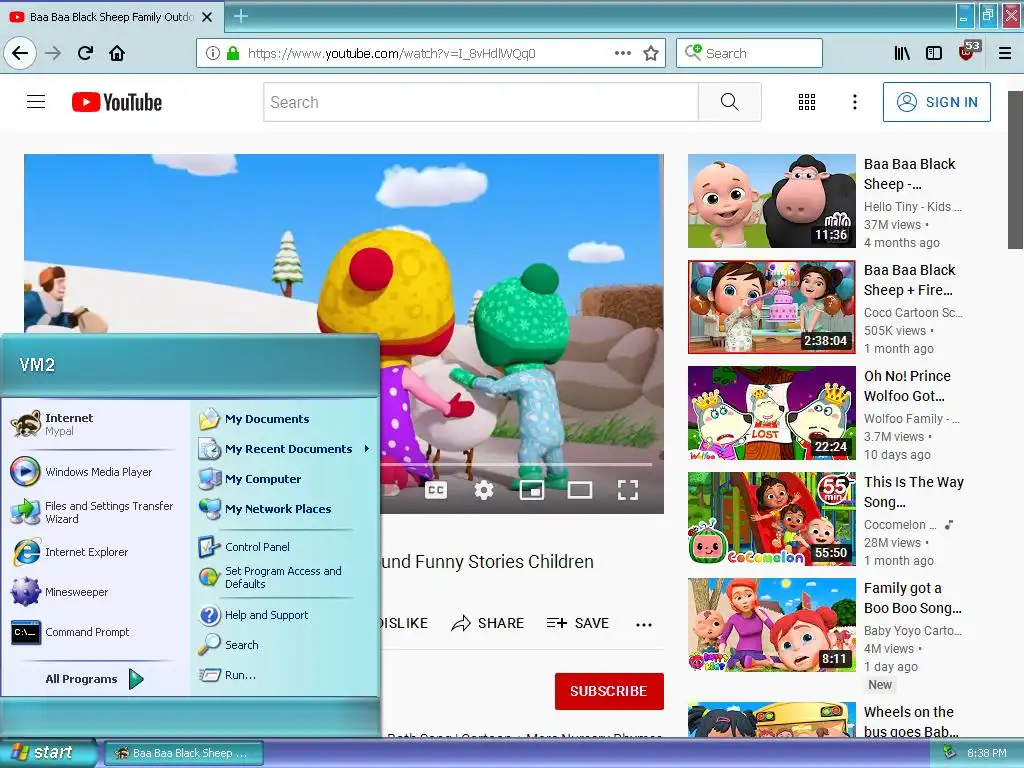The image size is (1024, 768).
Task: Toggle the browser sidebar view
Action: pos(934,53)
